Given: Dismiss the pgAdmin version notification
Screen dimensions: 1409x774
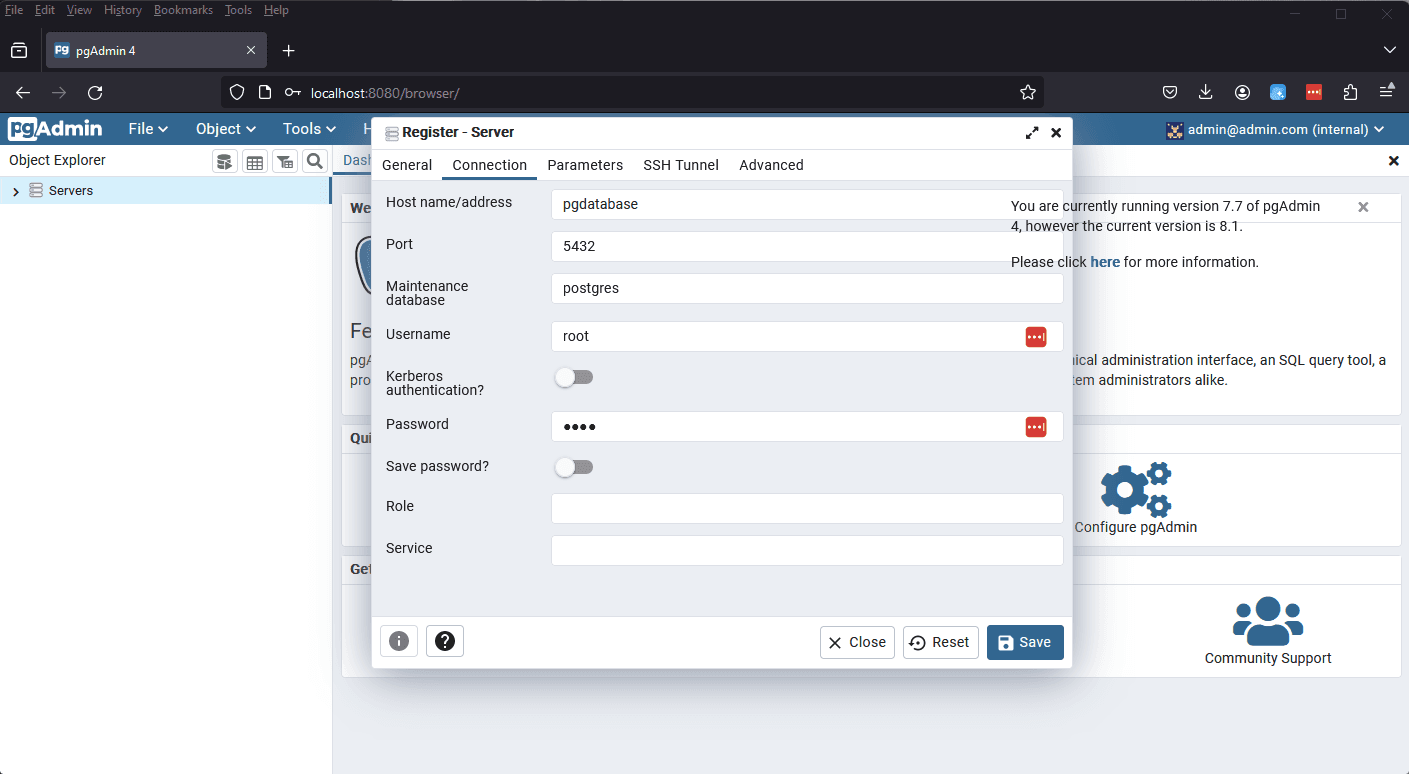Looking at the screenshot, I should (1363, 207).
